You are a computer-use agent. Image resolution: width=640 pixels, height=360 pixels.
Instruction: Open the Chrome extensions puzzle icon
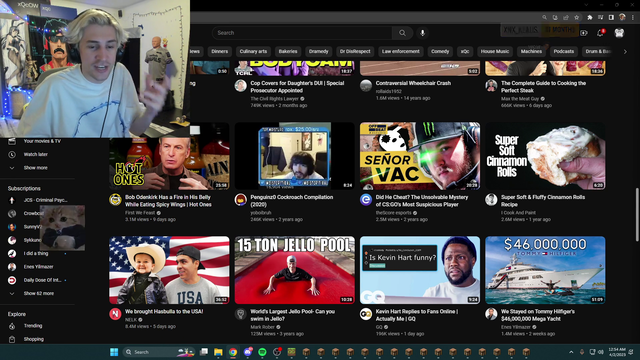[x=589, y=18]
